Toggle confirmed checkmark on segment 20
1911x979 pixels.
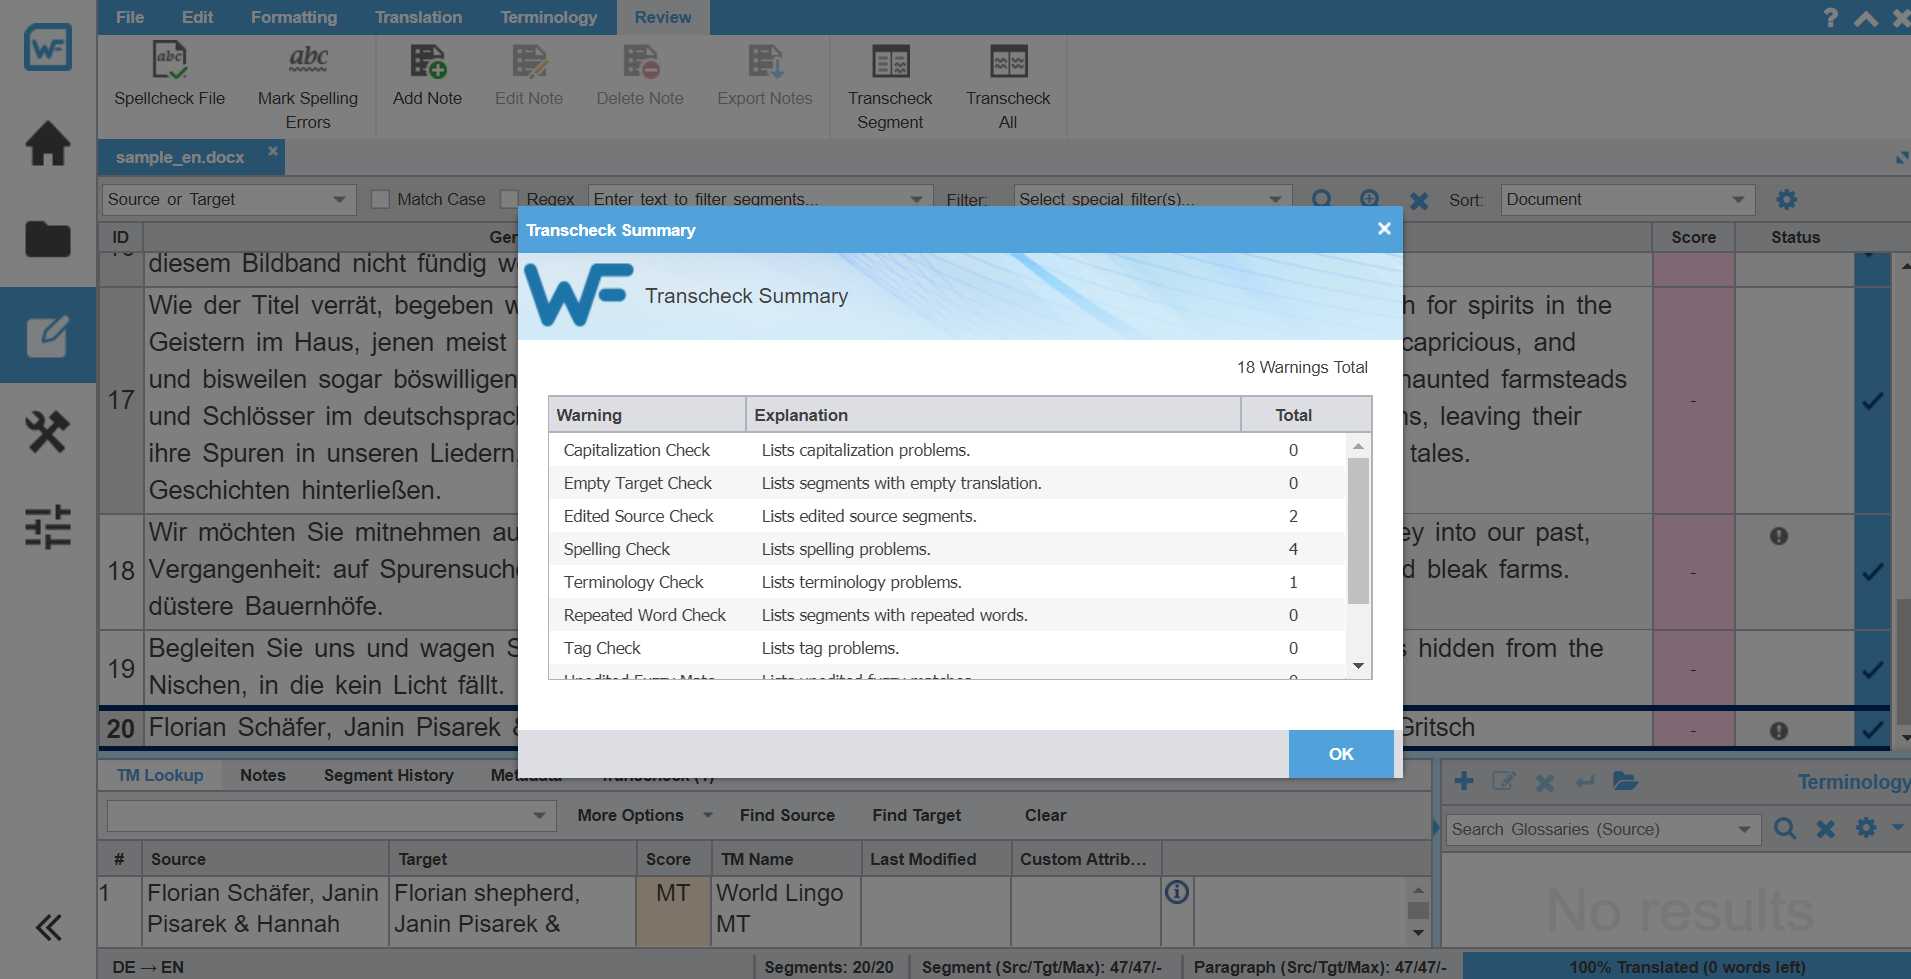pos(1873,730)
